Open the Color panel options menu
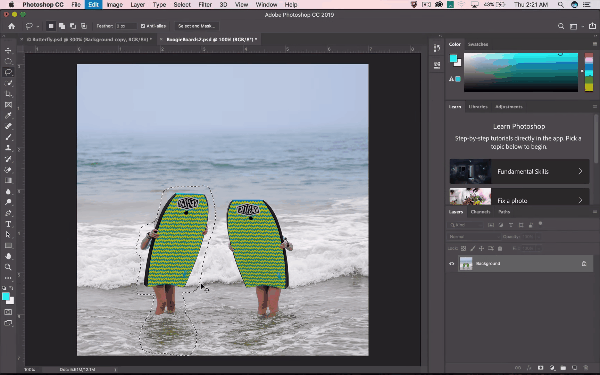The height and width of the screenshot is (375, 600). coord(594,44)
